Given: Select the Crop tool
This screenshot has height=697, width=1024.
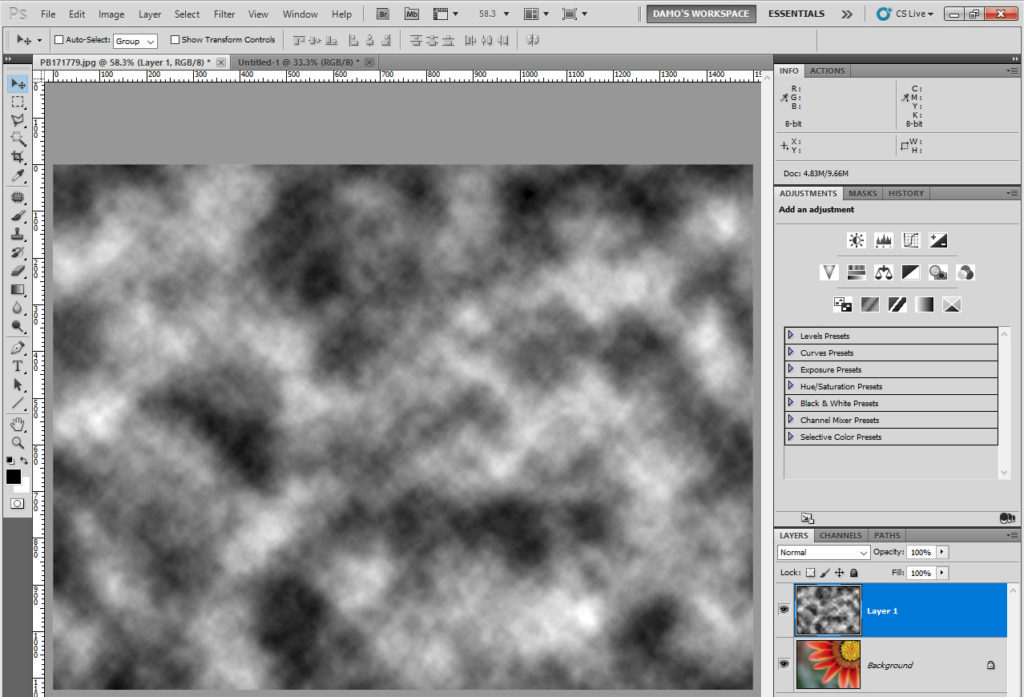Looking at the screenshot, I should 17,157.
